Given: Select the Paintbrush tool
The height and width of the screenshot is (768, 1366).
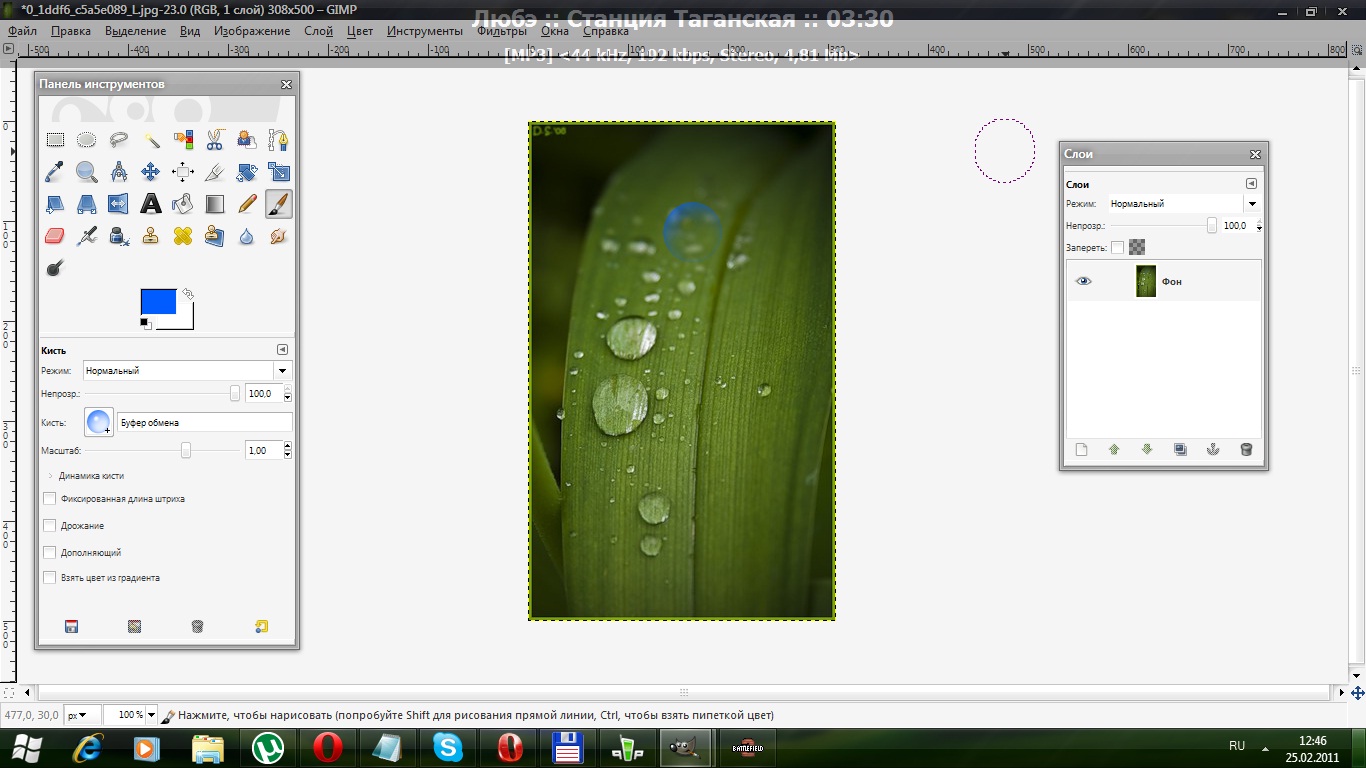Looking at the screenshot, I should click(x=279, y=204).
